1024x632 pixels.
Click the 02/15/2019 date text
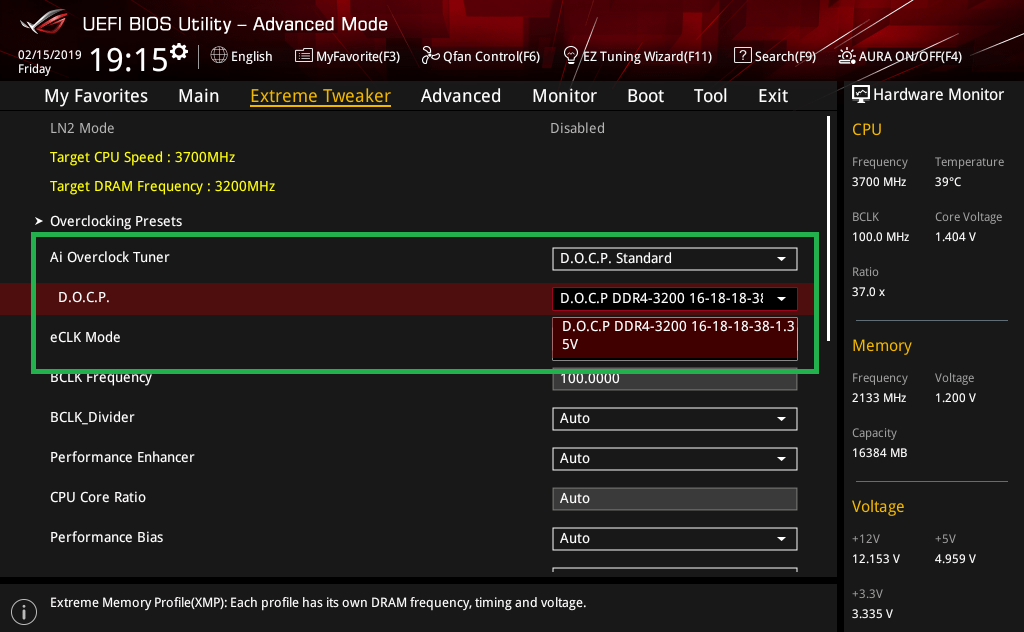click(x=50, y=55)
